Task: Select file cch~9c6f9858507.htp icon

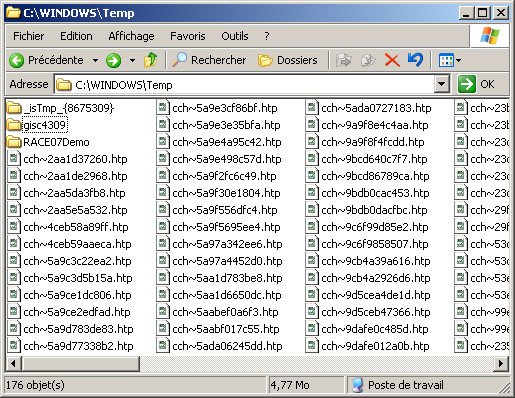Action: pyautogui.click(x=312, y=244)
